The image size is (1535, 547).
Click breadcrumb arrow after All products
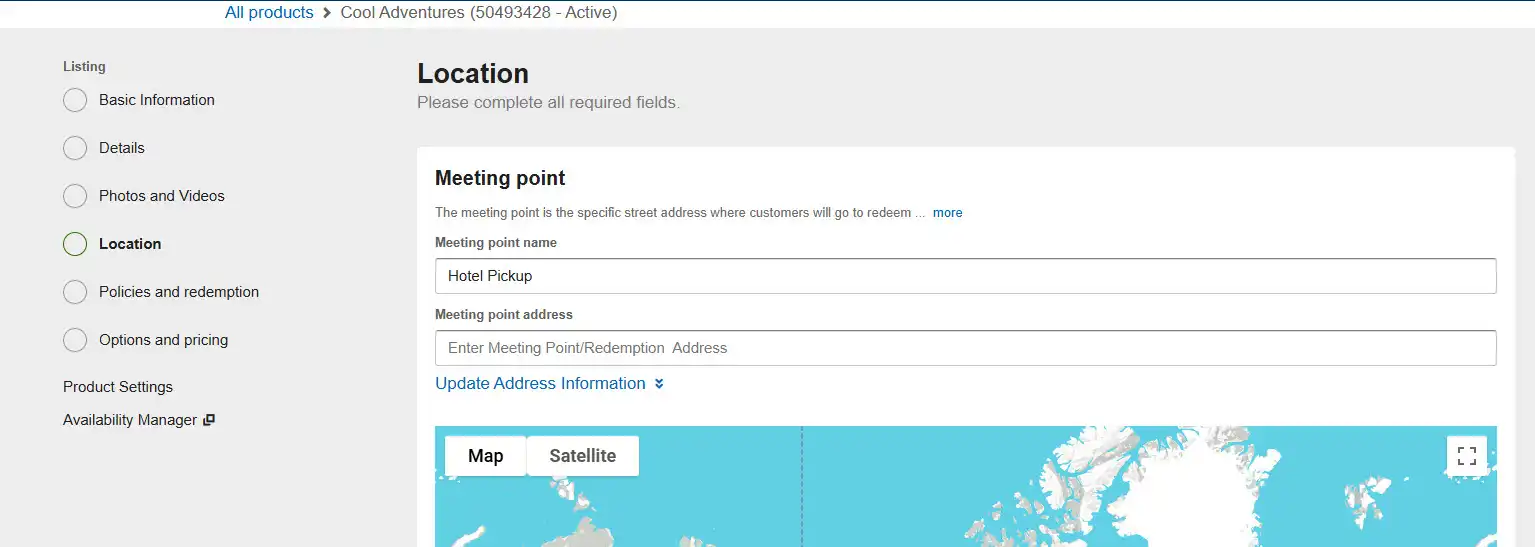(x=327, y=13)
